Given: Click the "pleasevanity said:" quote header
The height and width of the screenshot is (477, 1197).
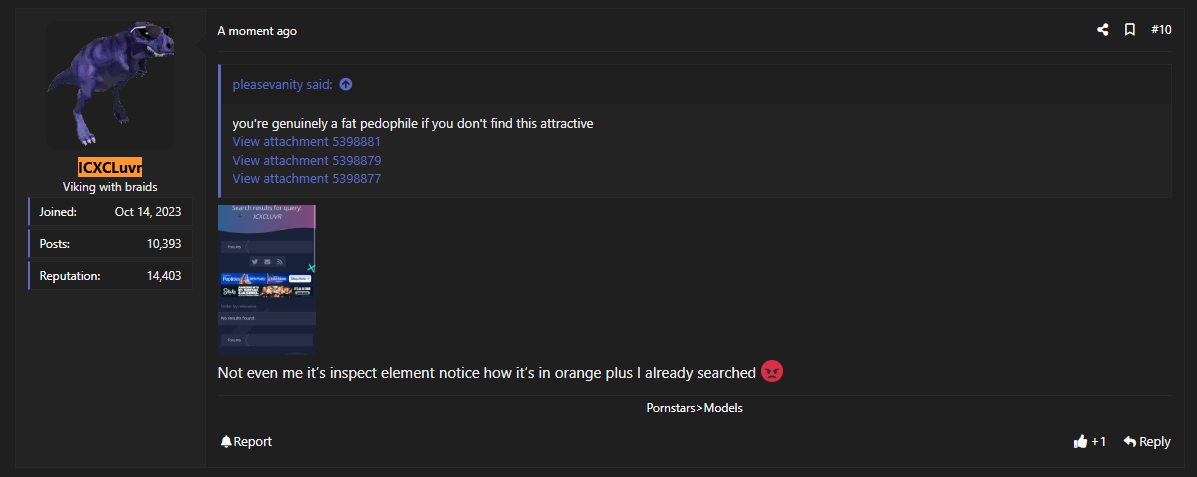Looking at the screenshot, I should [282, 84].
